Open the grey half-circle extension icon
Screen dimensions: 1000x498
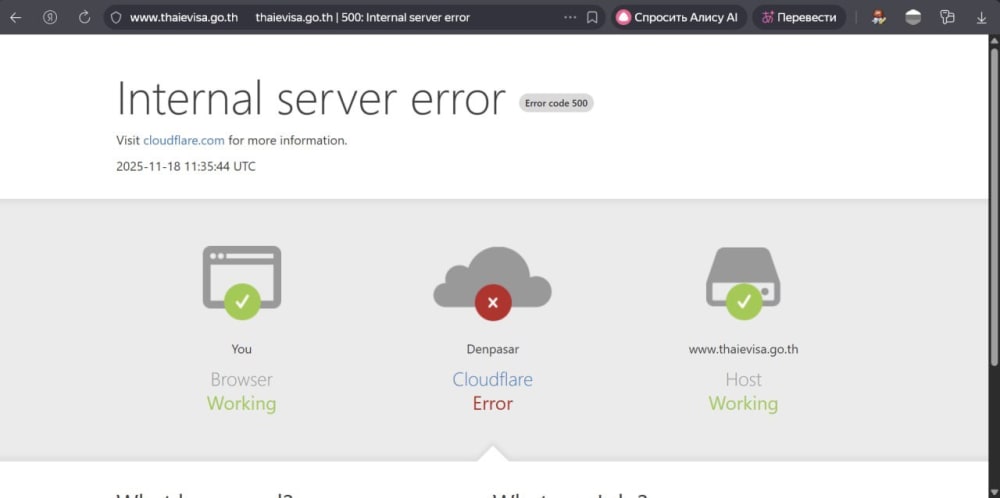coord(913,18)
